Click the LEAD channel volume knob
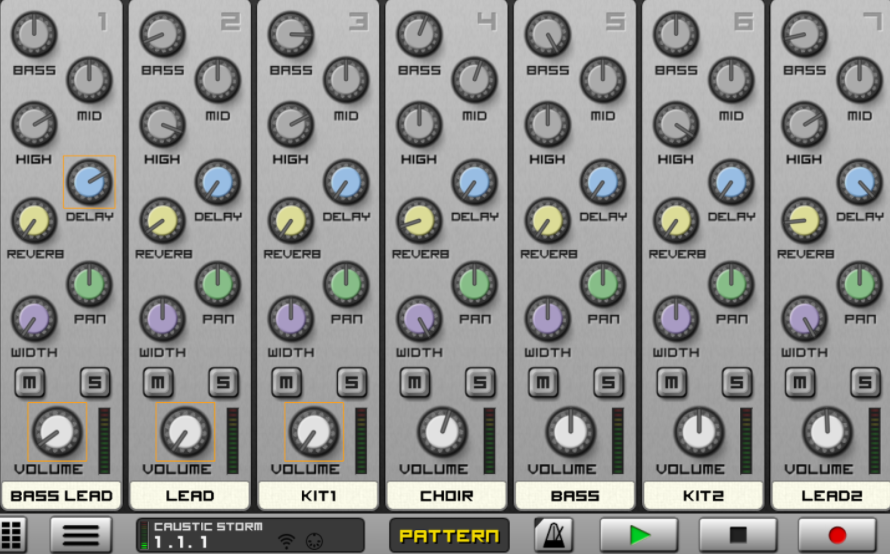The height and width of the screenshot is (554, 890). click(x=186, y=432)
